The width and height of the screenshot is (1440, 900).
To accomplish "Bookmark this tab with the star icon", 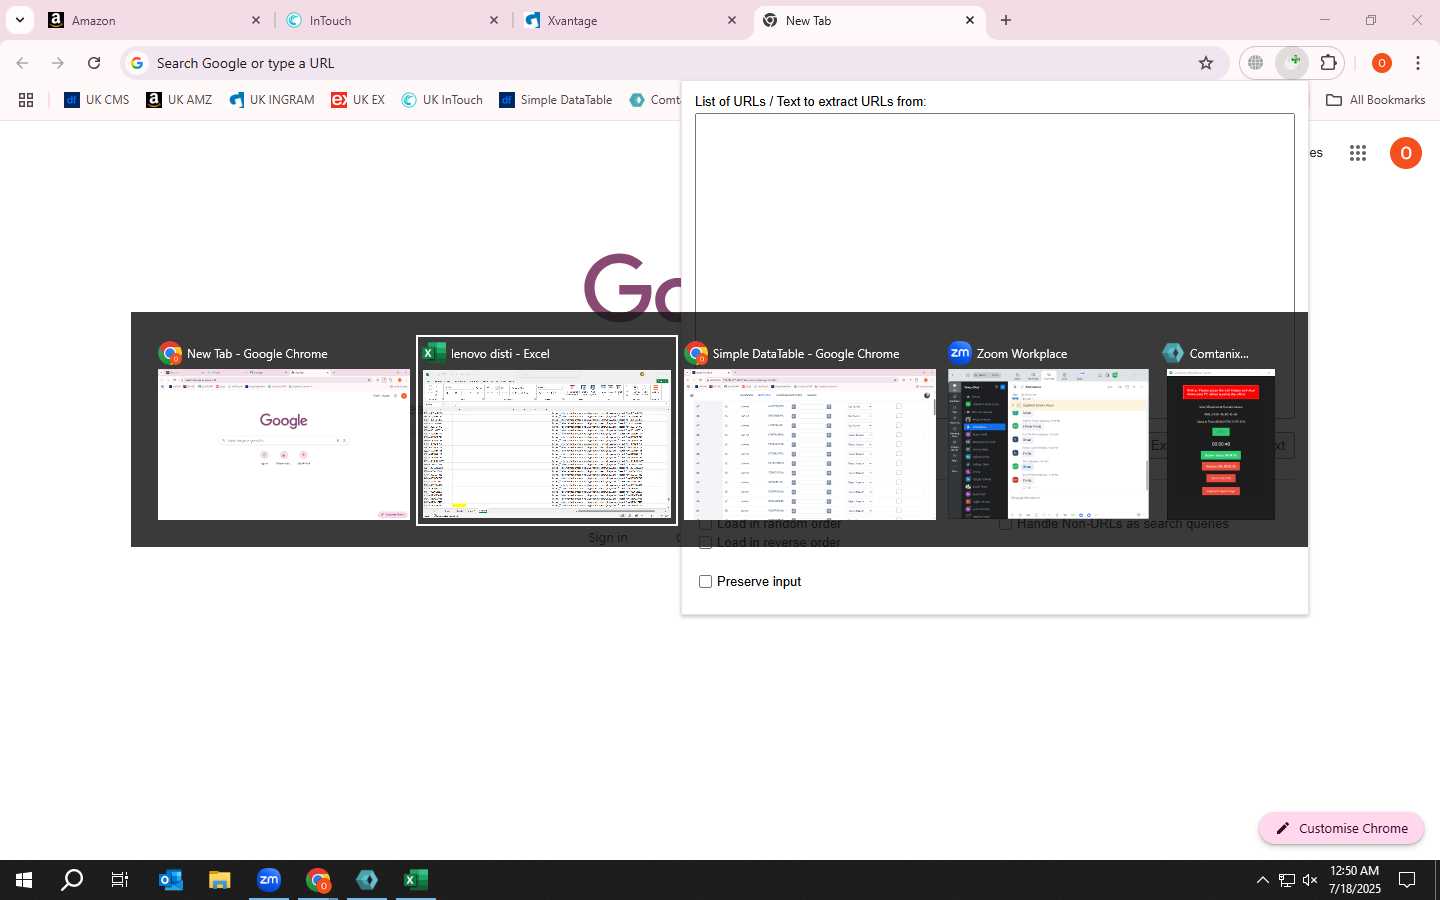I will pos(1206,63).
